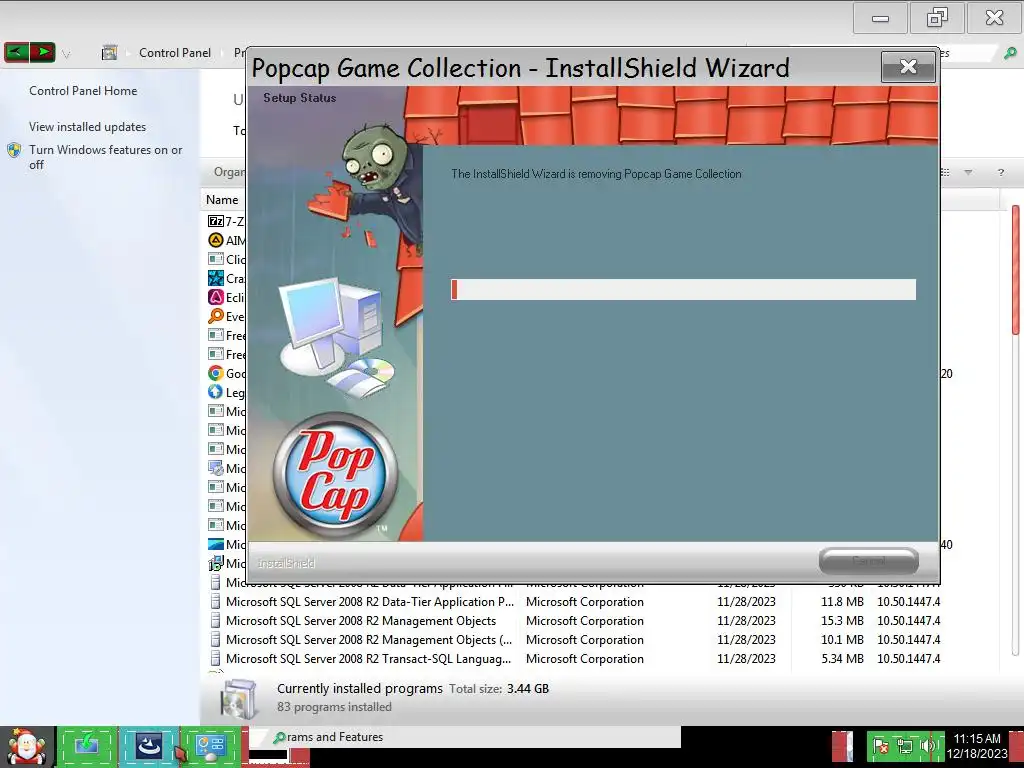1024x768 pixels.
Task: Click the Action Center flag tray icon
Action: point(882,746)
